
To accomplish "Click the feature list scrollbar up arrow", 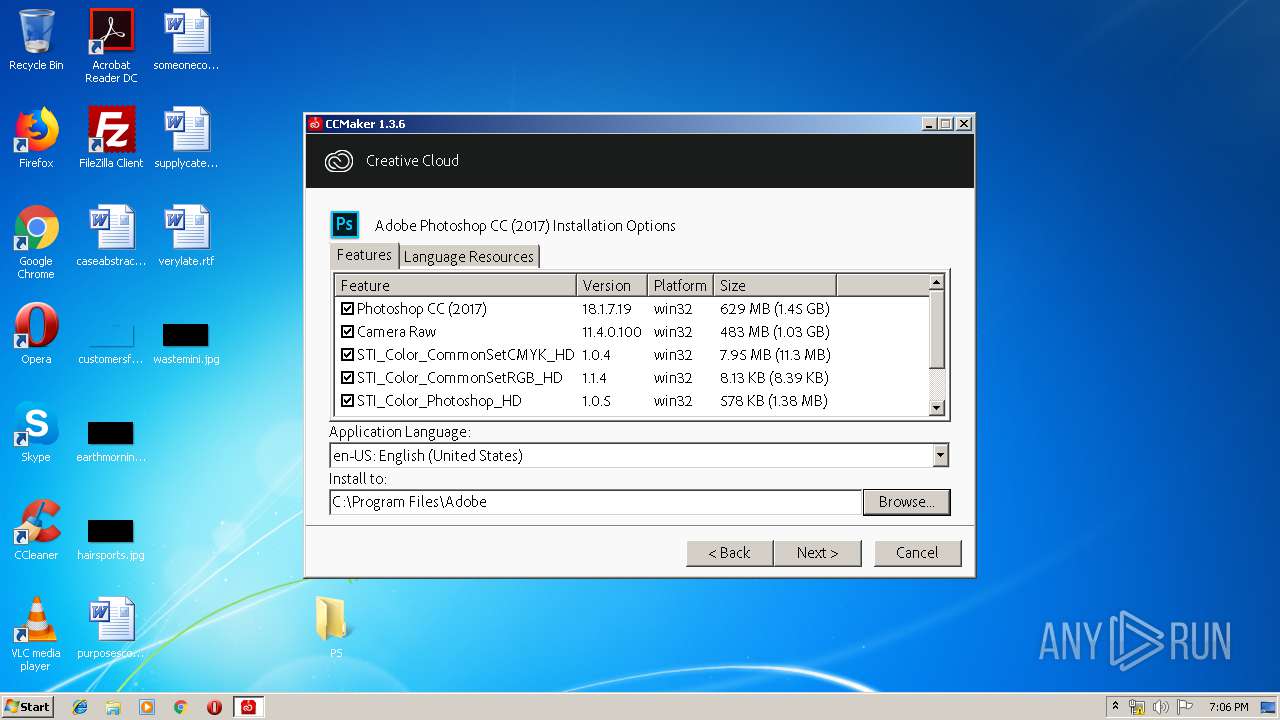I will click(937, 282).
